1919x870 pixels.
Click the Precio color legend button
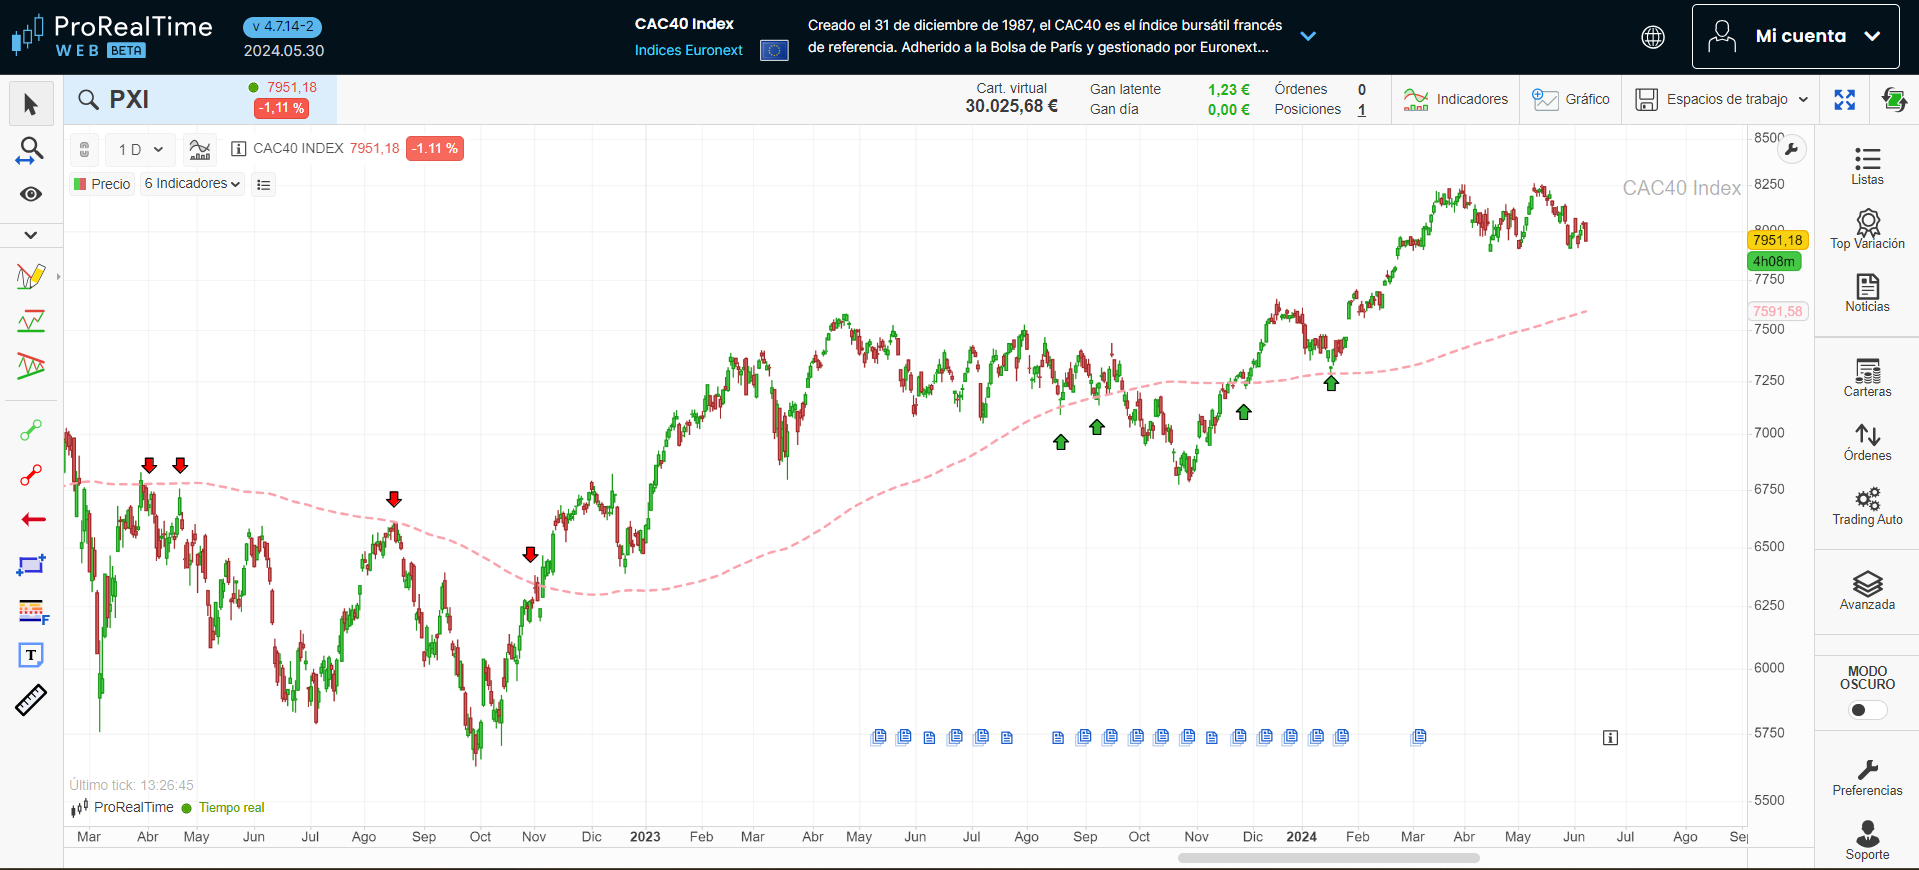pyautogui.click(x=102, y=184)
